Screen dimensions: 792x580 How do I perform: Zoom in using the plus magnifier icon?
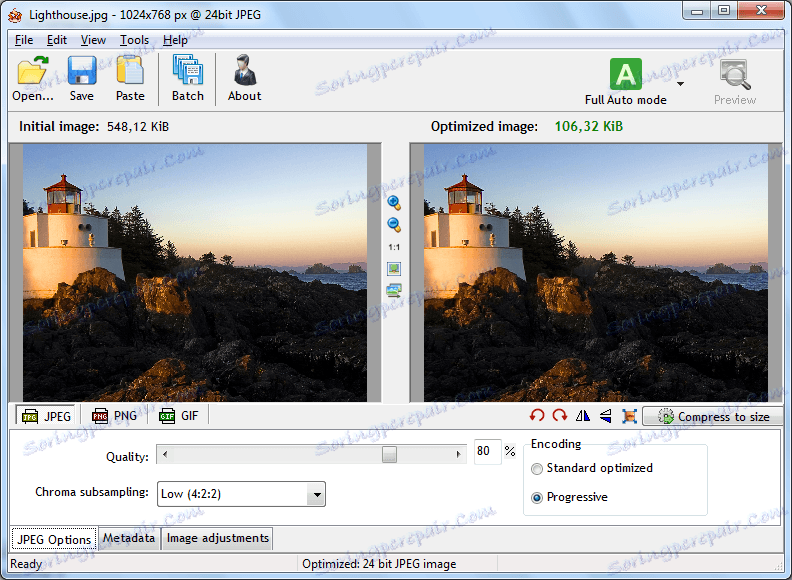pyautogui.click(x=394, y=203)
